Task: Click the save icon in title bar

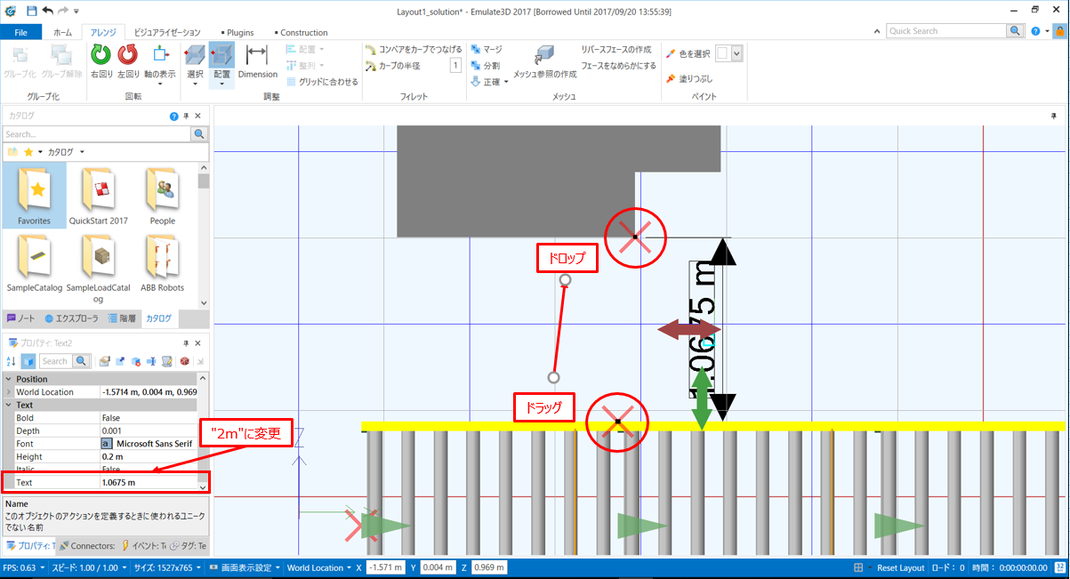Action: pos(31,10)
